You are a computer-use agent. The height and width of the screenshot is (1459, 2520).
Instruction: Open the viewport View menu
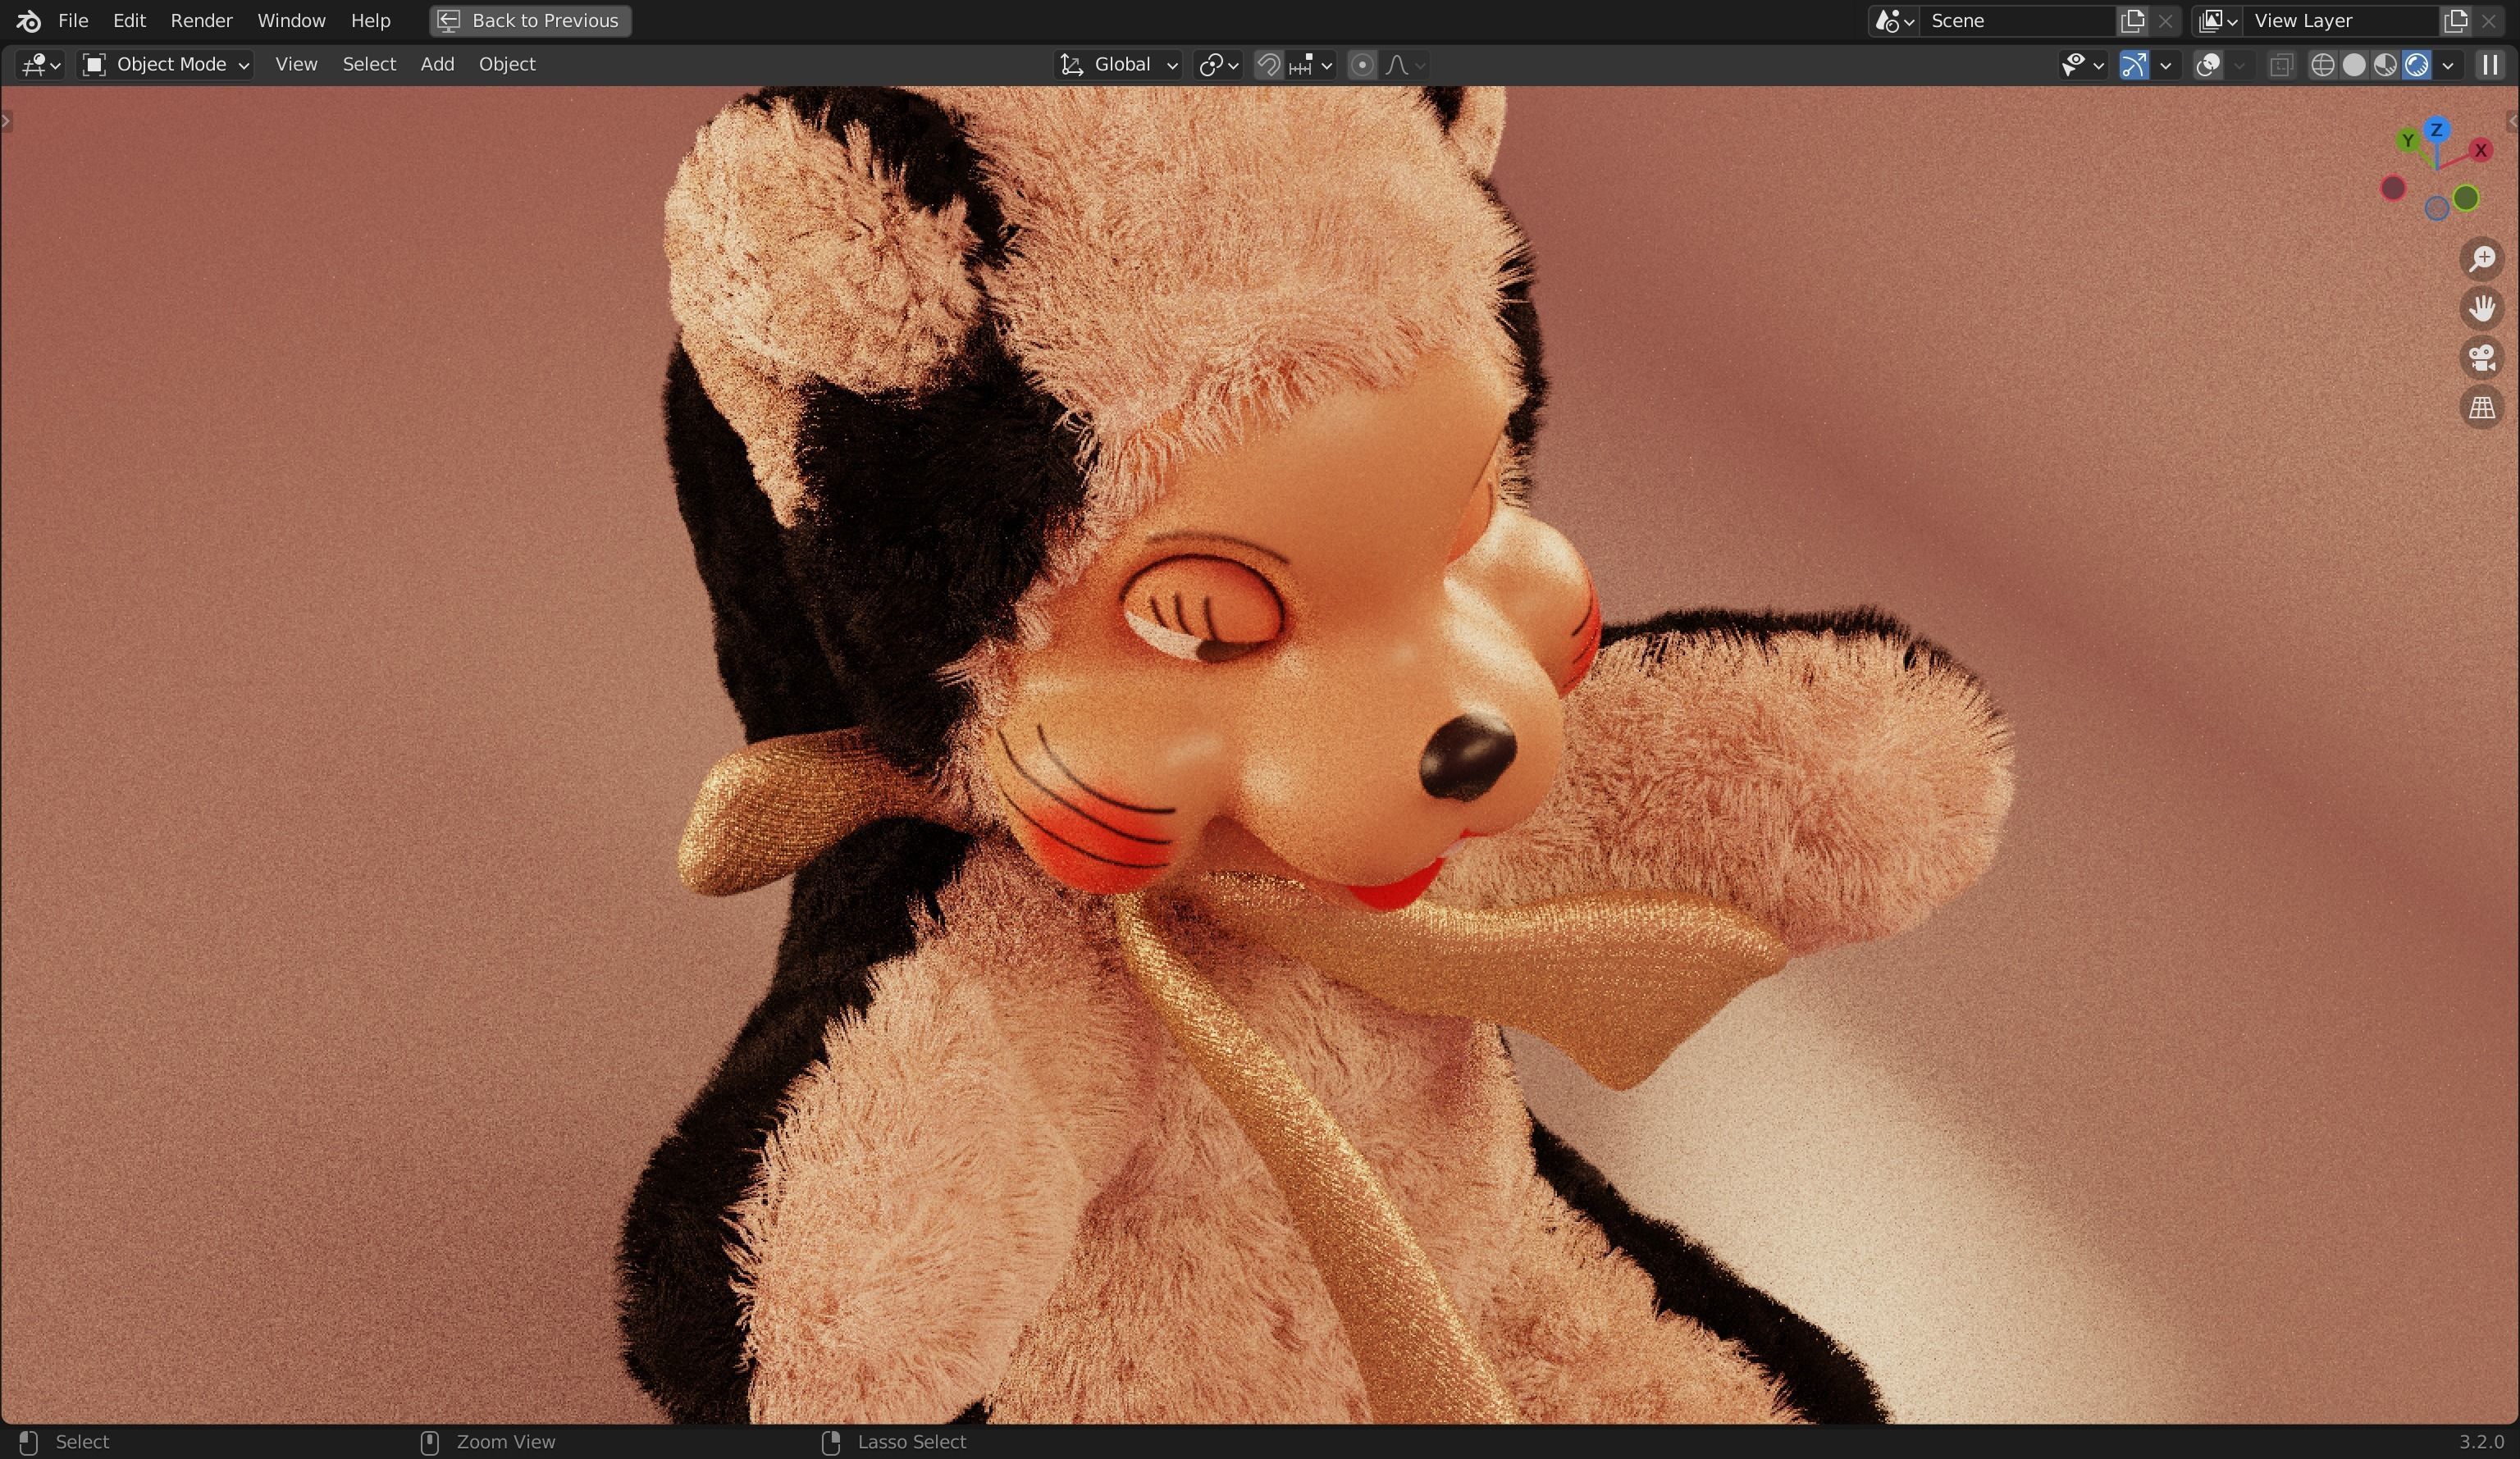click(296, 64)
